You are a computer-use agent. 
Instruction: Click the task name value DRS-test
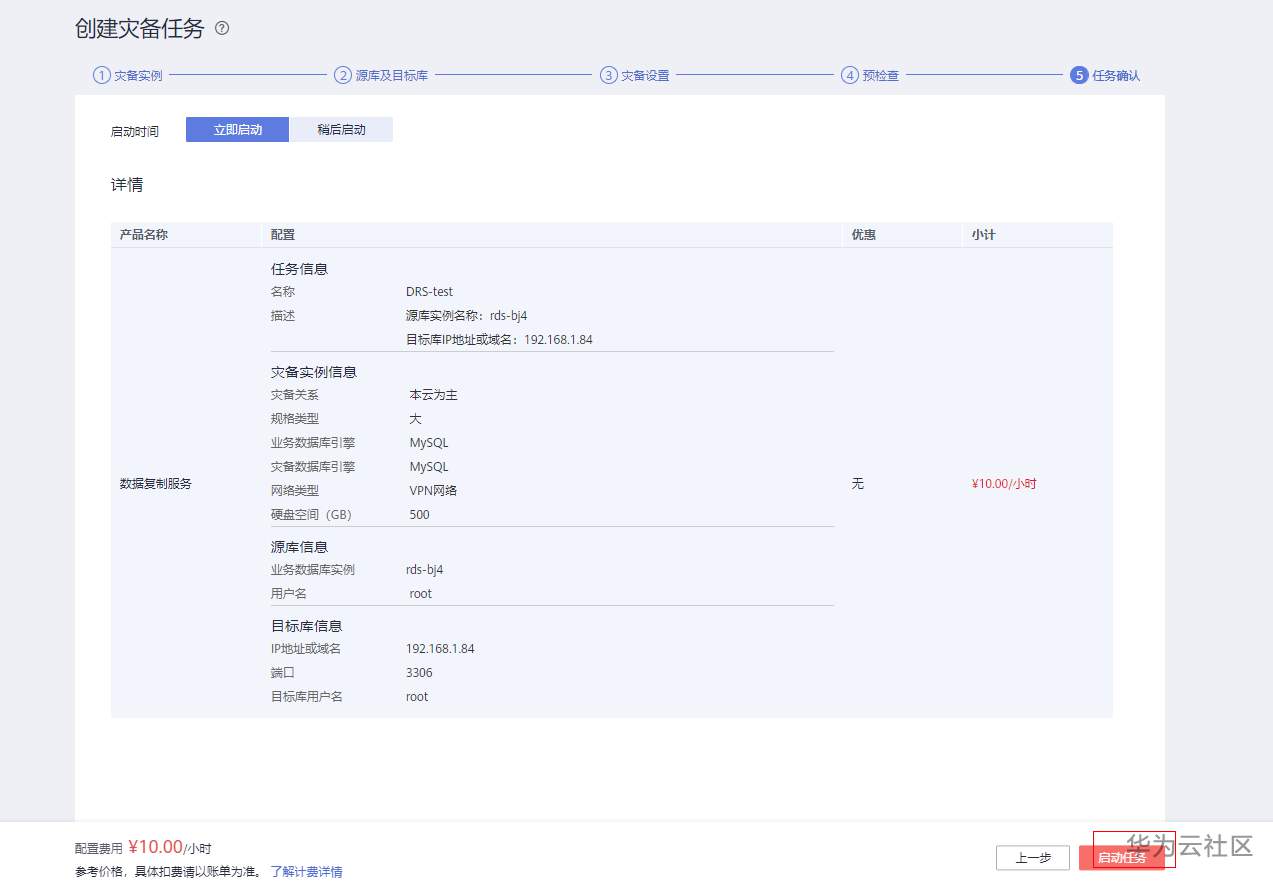point(429,292)
